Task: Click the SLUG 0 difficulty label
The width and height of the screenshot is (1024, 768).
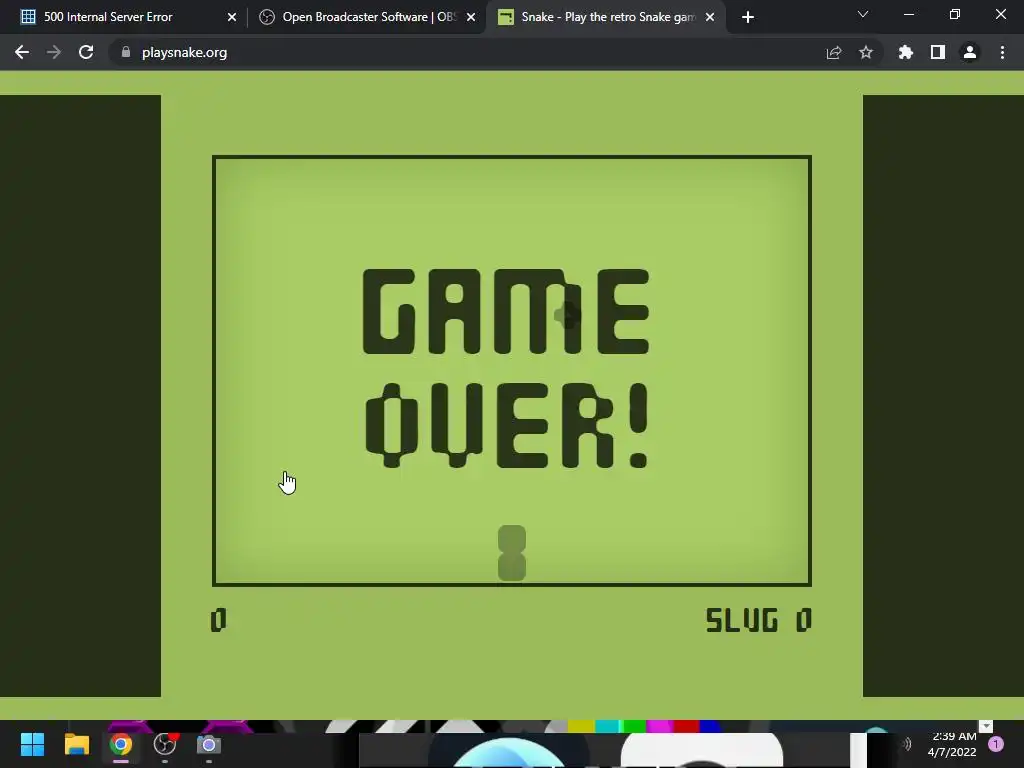Action: pos(758,620)
